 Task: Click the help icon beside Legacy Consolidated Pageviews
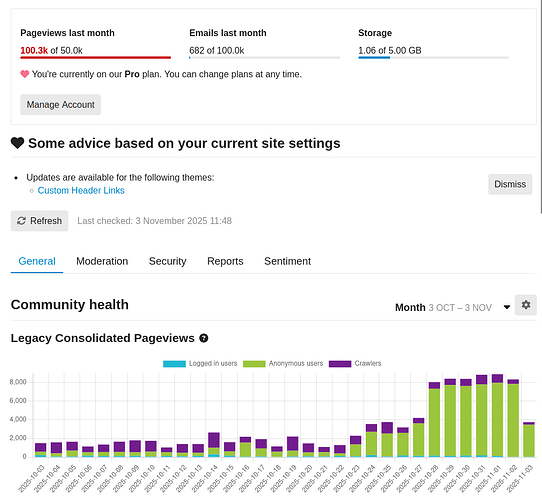pos(204,338)
